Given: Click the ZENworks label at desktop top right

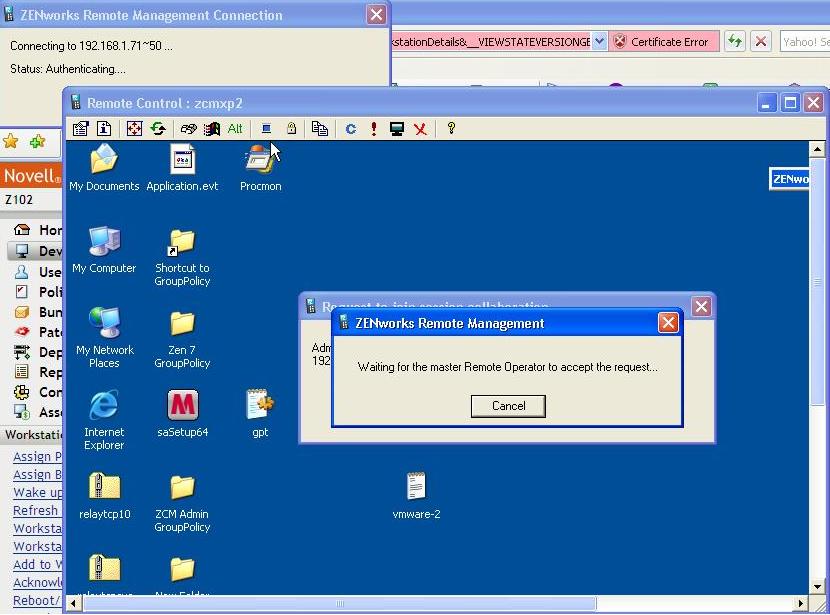Looking at the screenshot, I should [789, 179].
